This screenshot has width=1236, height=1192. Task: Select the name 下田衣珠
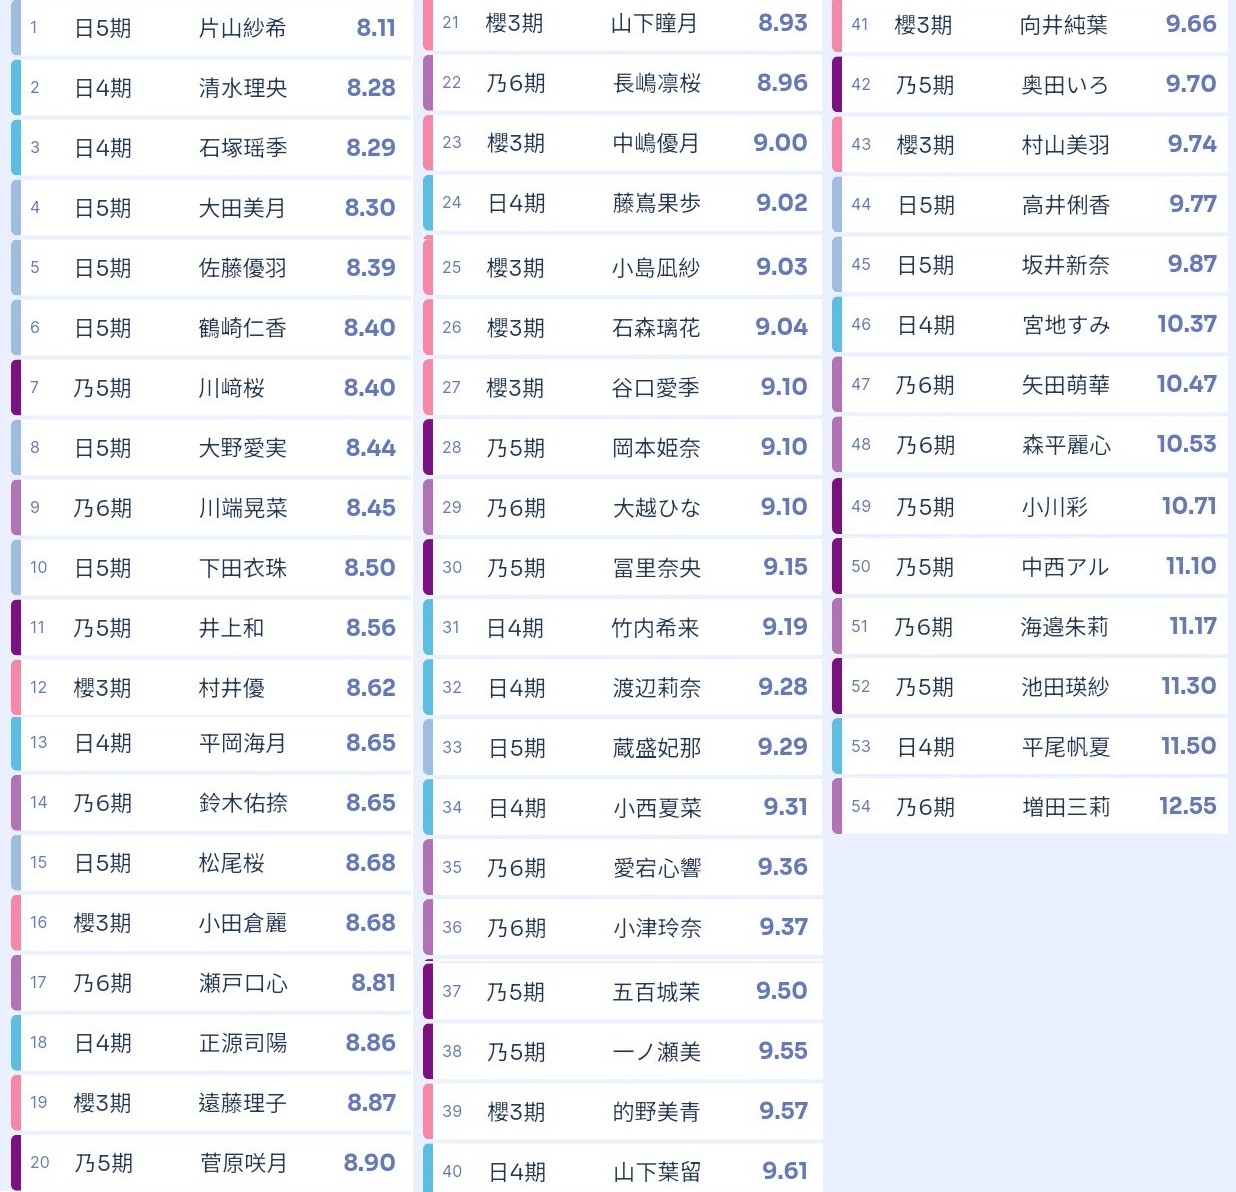coord(242,568)
